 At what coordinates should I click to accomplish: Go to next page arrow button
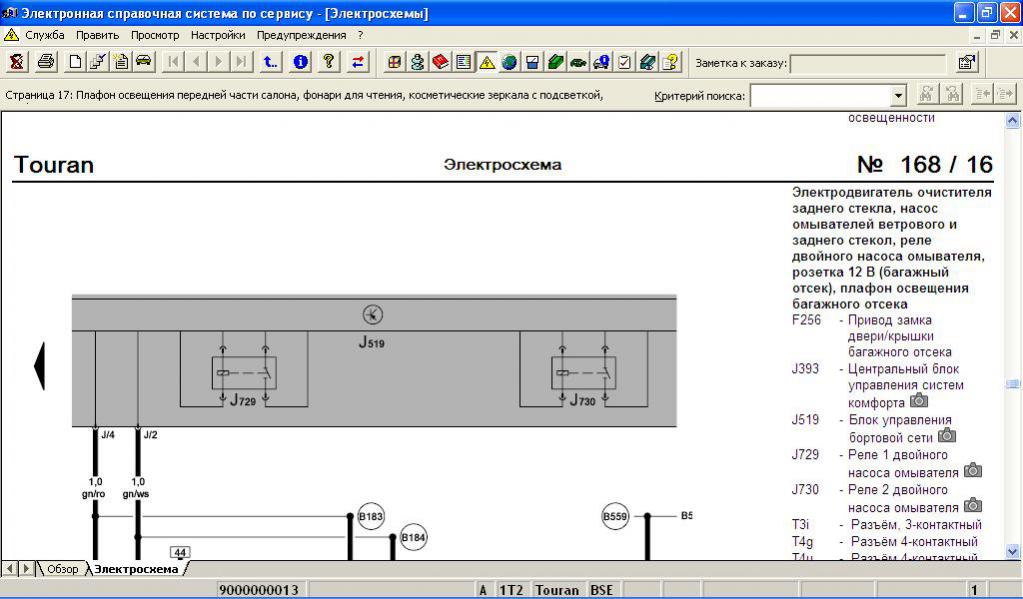pyautogui.click(x=219, y=62)
